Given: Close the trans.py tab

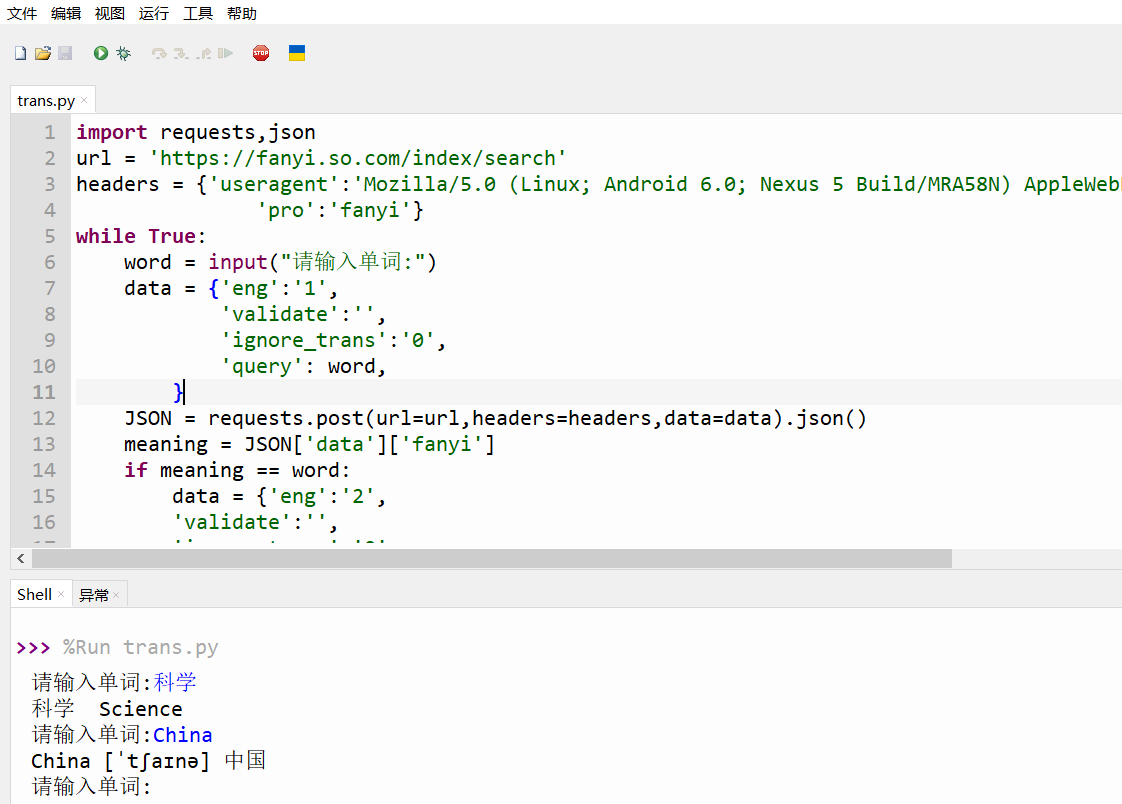Looking at the screenshot, I should coord(84,100).
